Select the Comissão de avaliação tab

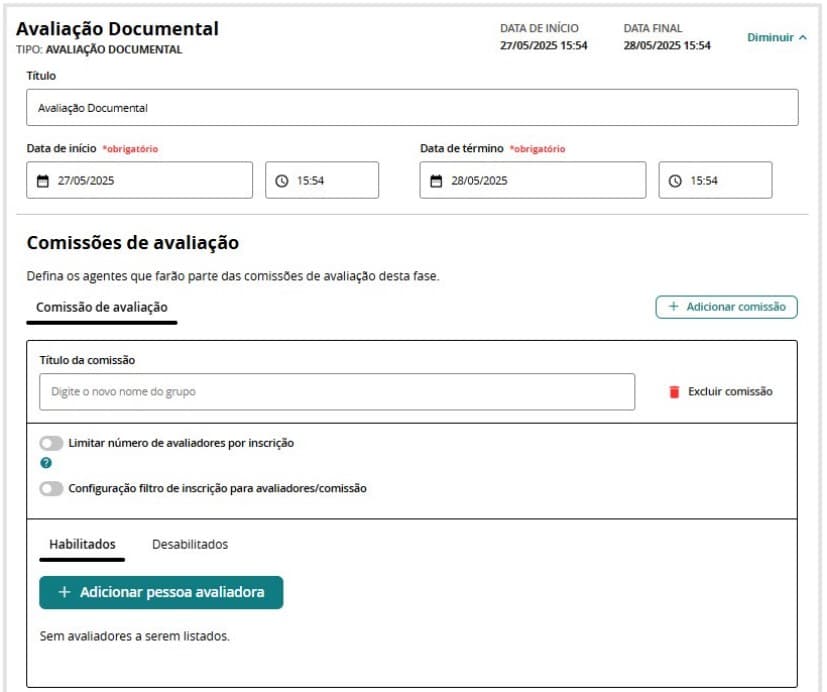coord(101,307)
